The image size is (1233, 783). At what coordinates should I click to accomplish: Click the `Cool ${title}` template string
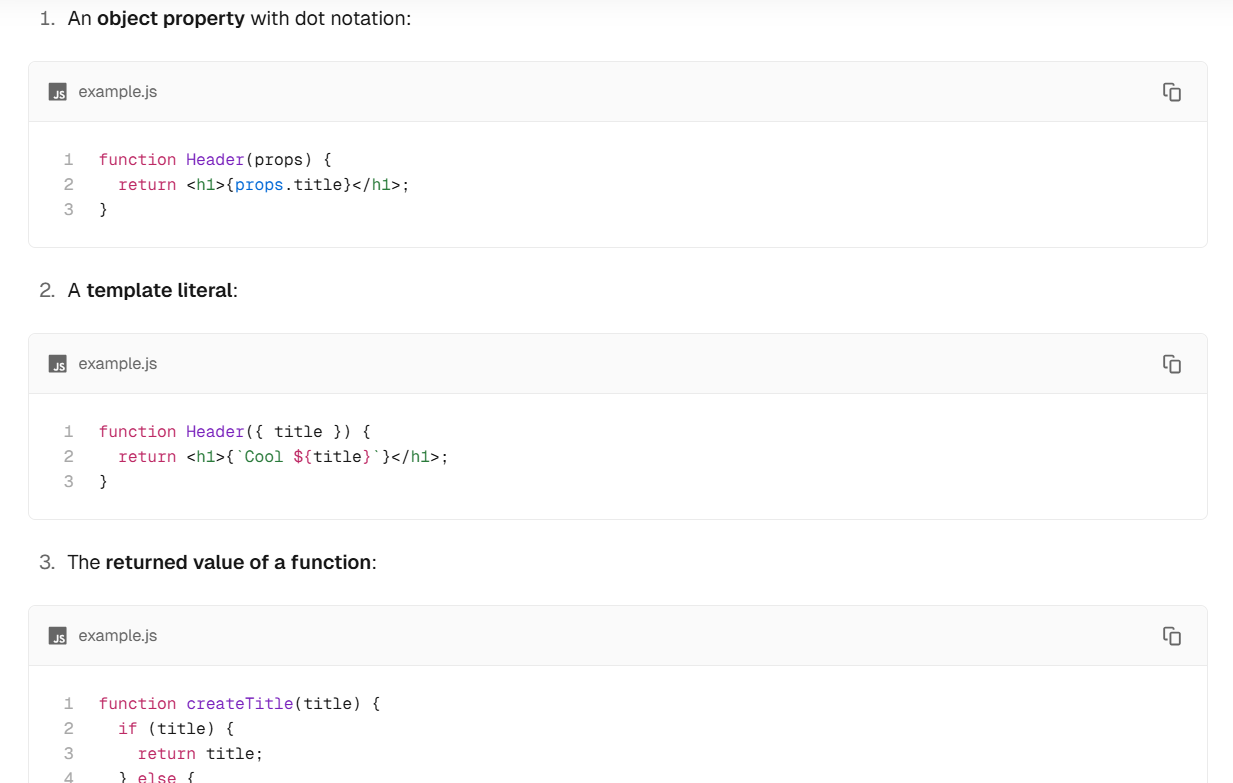pyautogui.click(x=308, y=457)
